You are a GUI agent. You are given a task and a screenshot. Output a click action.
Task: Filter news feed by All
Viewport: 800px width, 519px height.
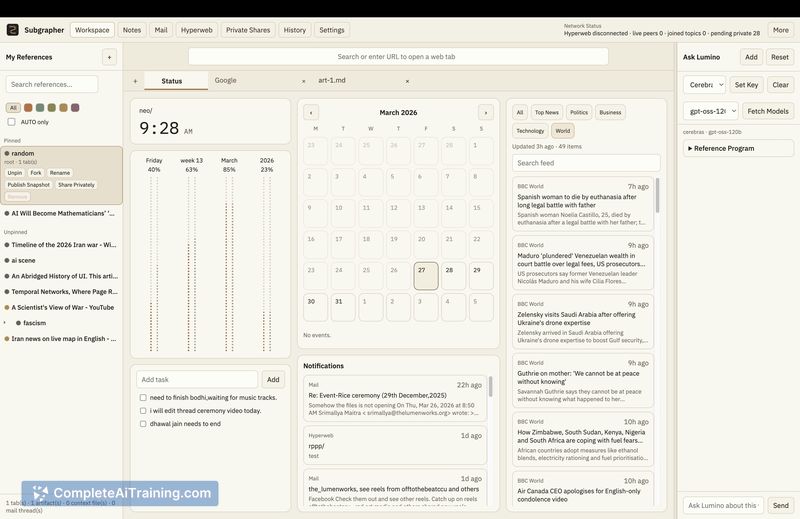coord(519,112)
